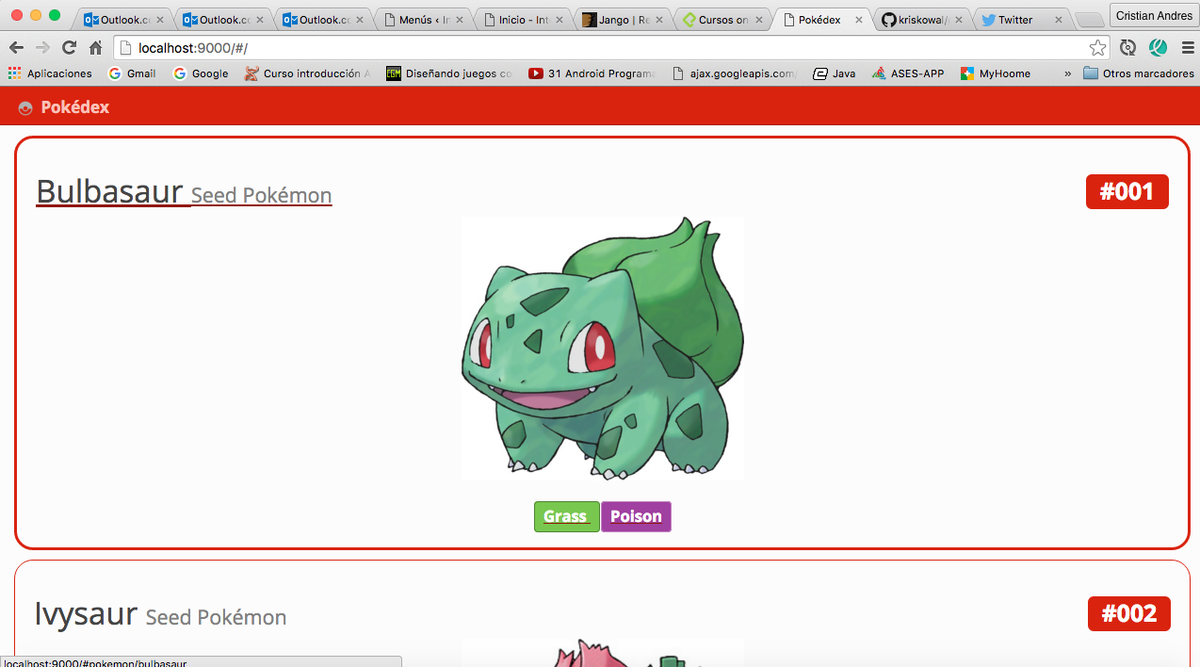
Task: Open the browser home page icon
Action: pyautogui.click(x=96, y=47)
